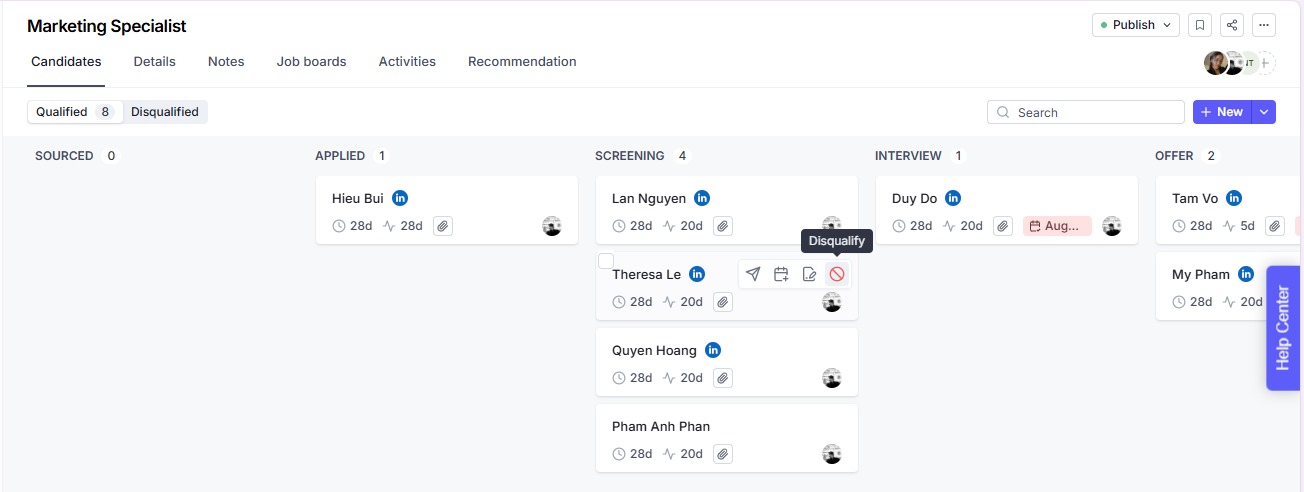Open the Help Center side panel
Image resolution: width=1304 pixels, height=492 pixels.
click(1284, 327)
